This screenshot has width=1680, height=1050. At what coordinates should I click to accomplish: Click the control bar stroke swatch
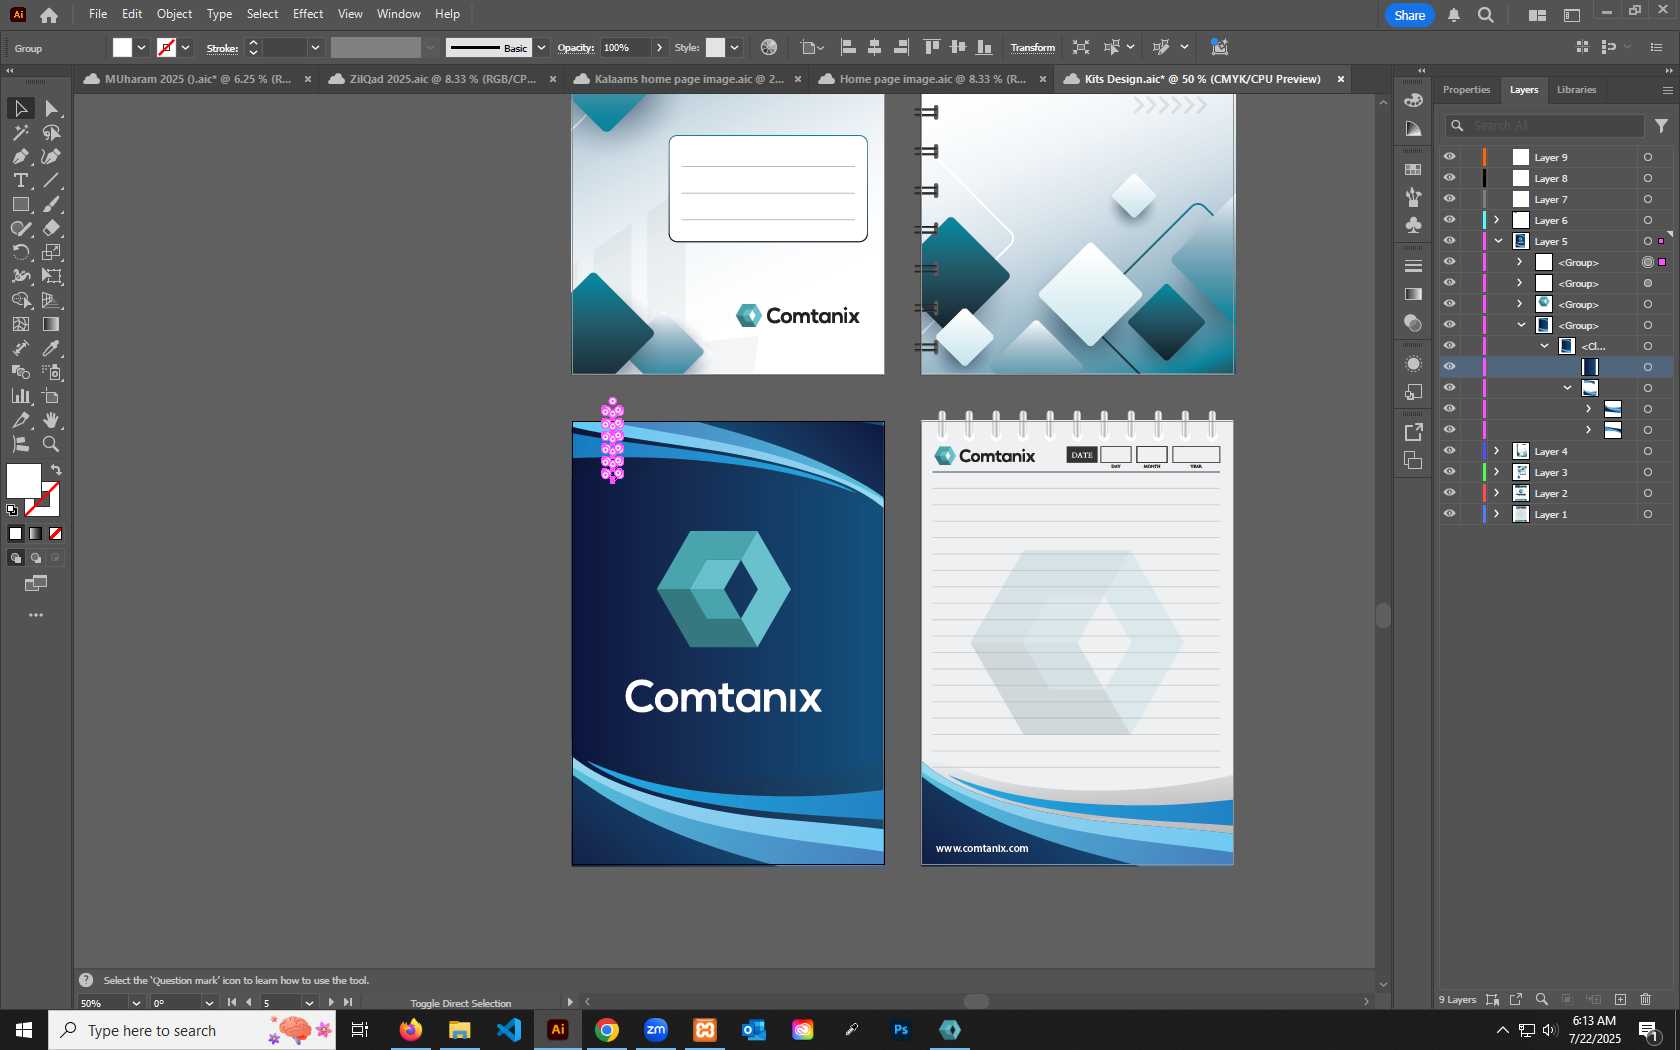click(x=166, y=47)
